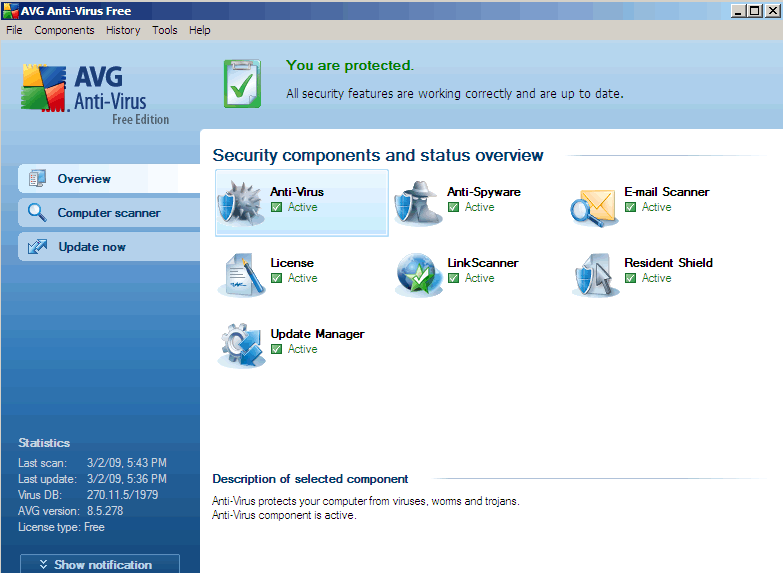Viewport: 783px width, 573px height.
Task: Open the Resident Shield icon
Action: coord(595,275)
